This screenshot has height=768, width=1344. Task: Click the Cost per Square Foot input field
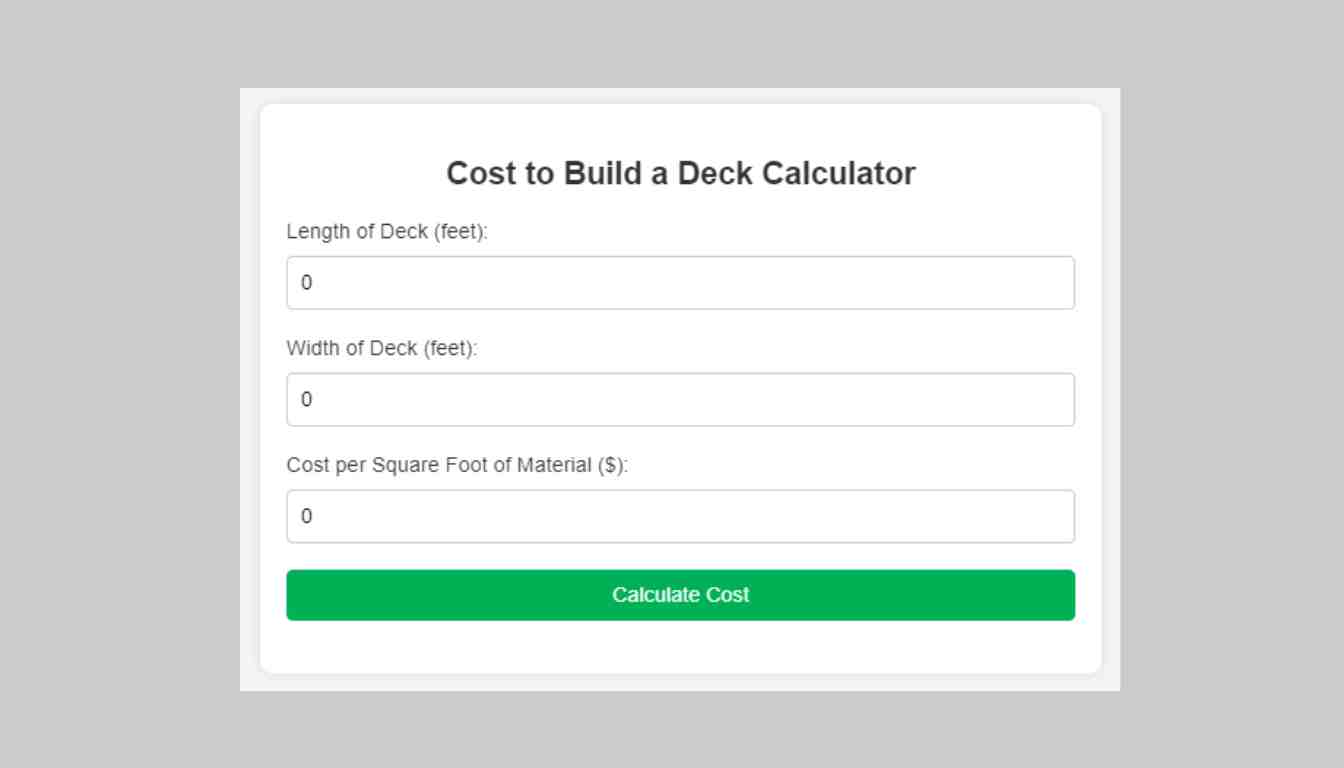pyautogui.click(x=680, y=516)
